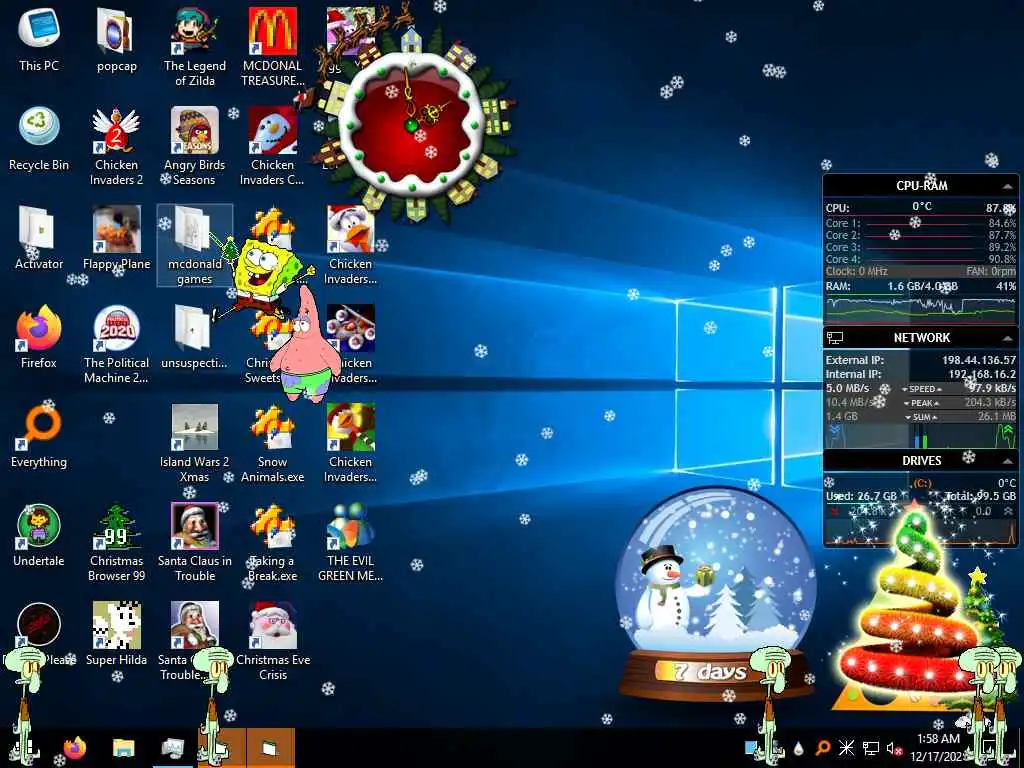This screenshot has width=1024, height=768.
Task: Toggle the SUM row in Network widget
Action: click(921, 417)
